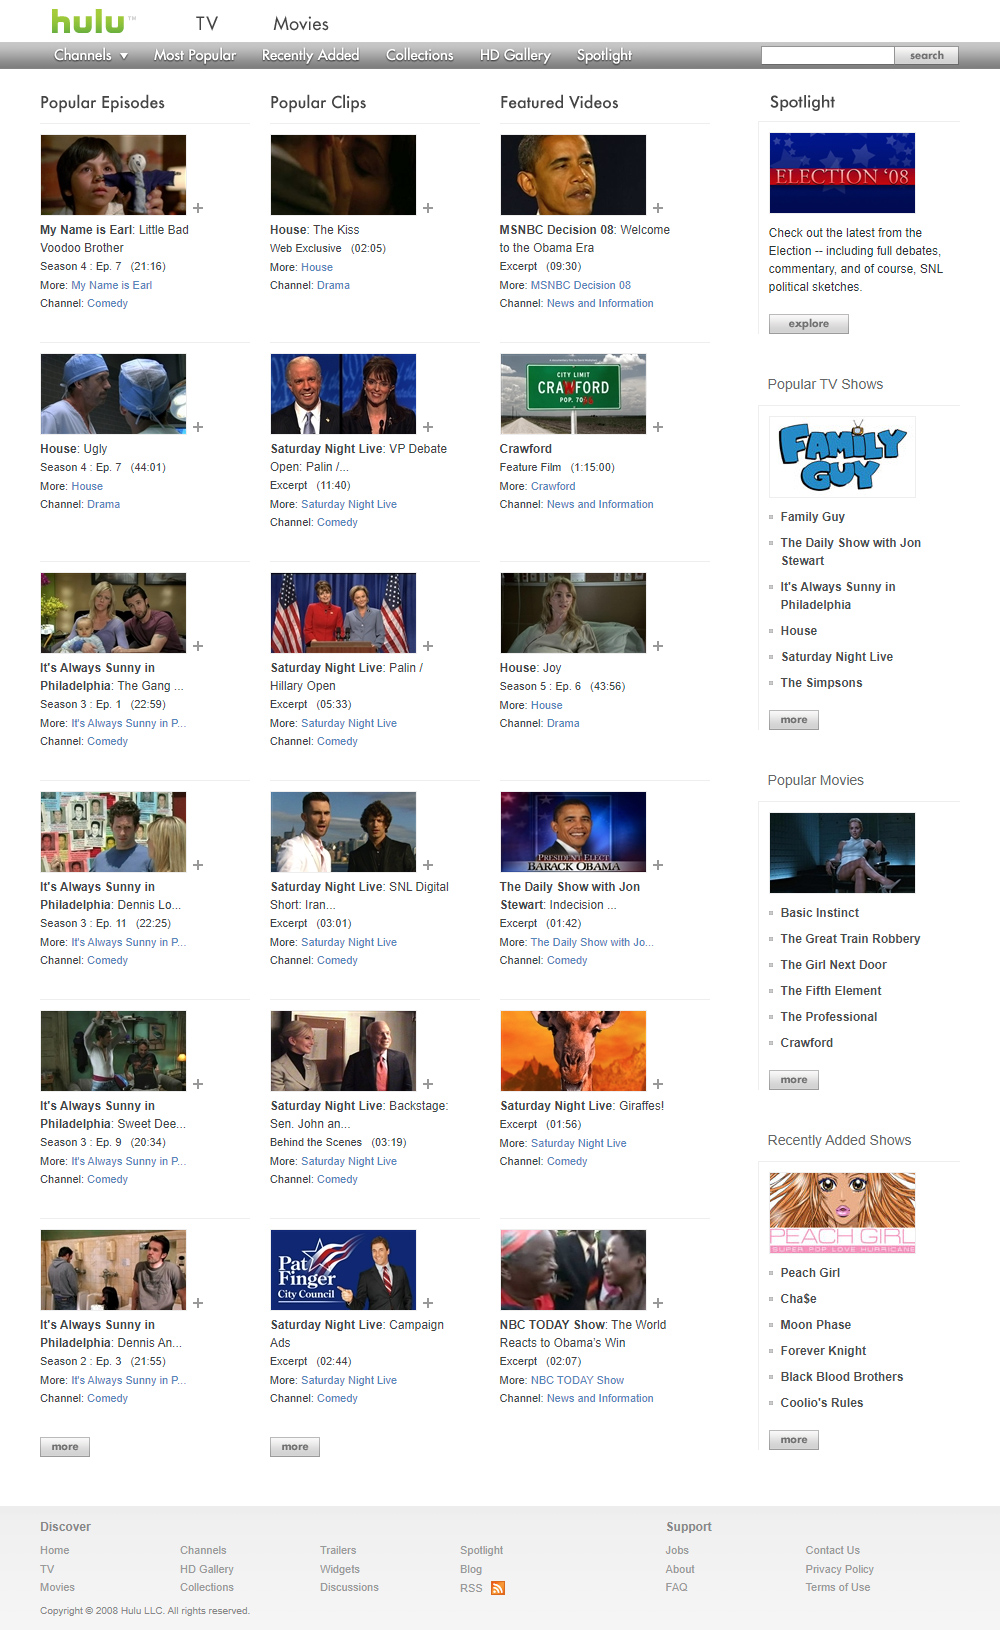Click the Hulu logo
Viewport: 1000px width, 1630px height.
click(93, 22)
